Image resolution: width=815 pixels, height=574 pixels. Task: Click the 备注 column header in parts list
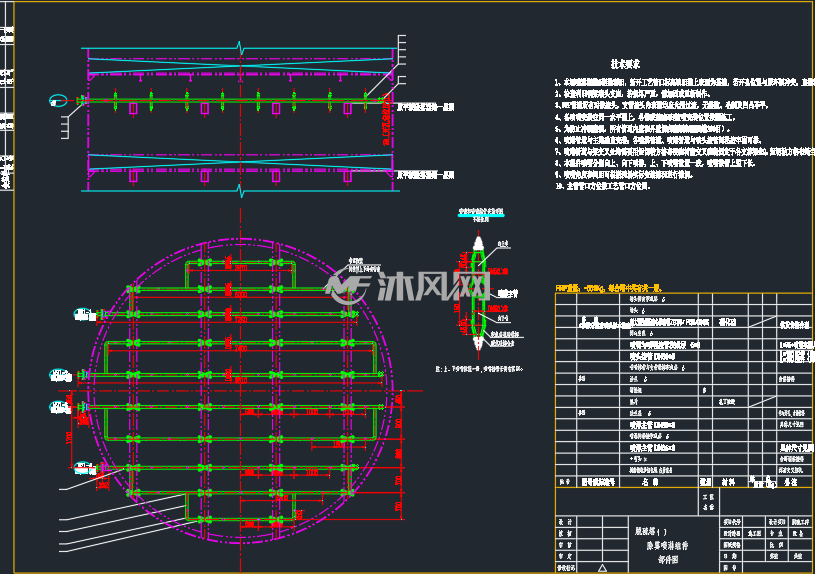pos(790,482)
